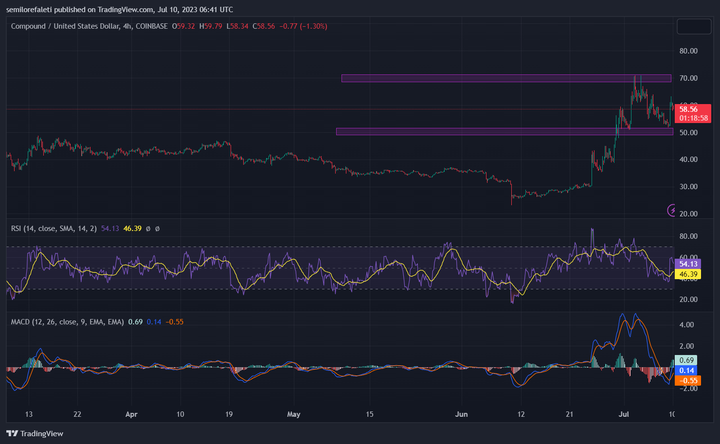Click the 80.00 price axis label on main chart
720x444 pixels.
pyautogui.click(x=688, y=51)
